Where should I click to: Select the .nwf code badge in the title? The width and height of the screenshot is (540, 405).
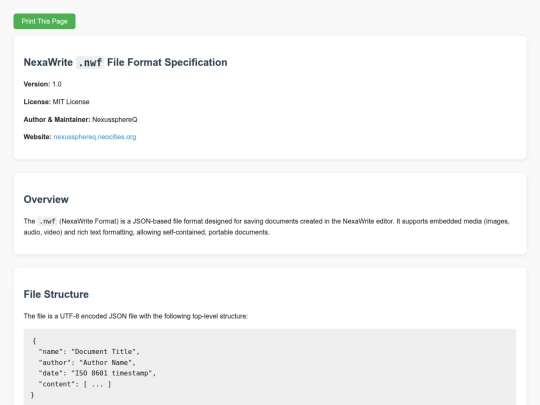click(90, 63)
